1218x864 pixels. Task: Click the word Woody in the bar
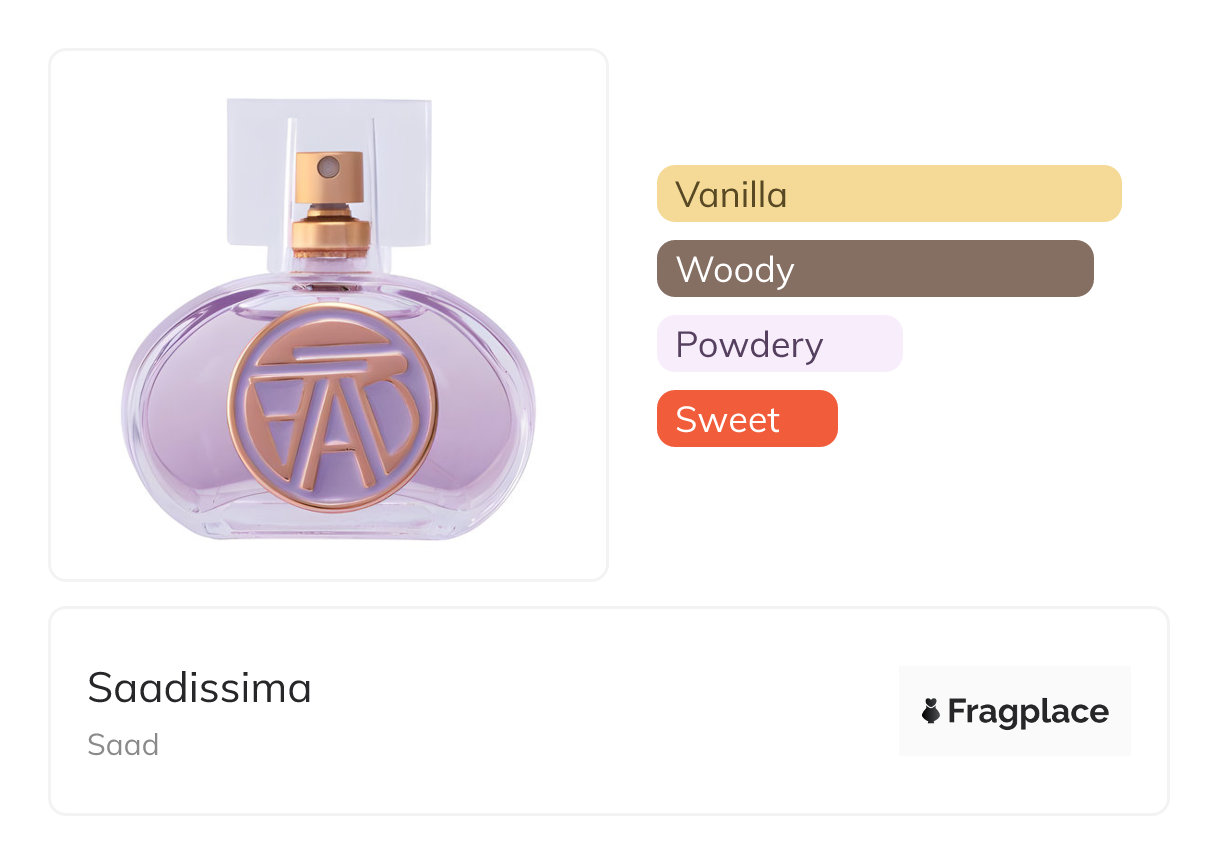coord(735,269)
